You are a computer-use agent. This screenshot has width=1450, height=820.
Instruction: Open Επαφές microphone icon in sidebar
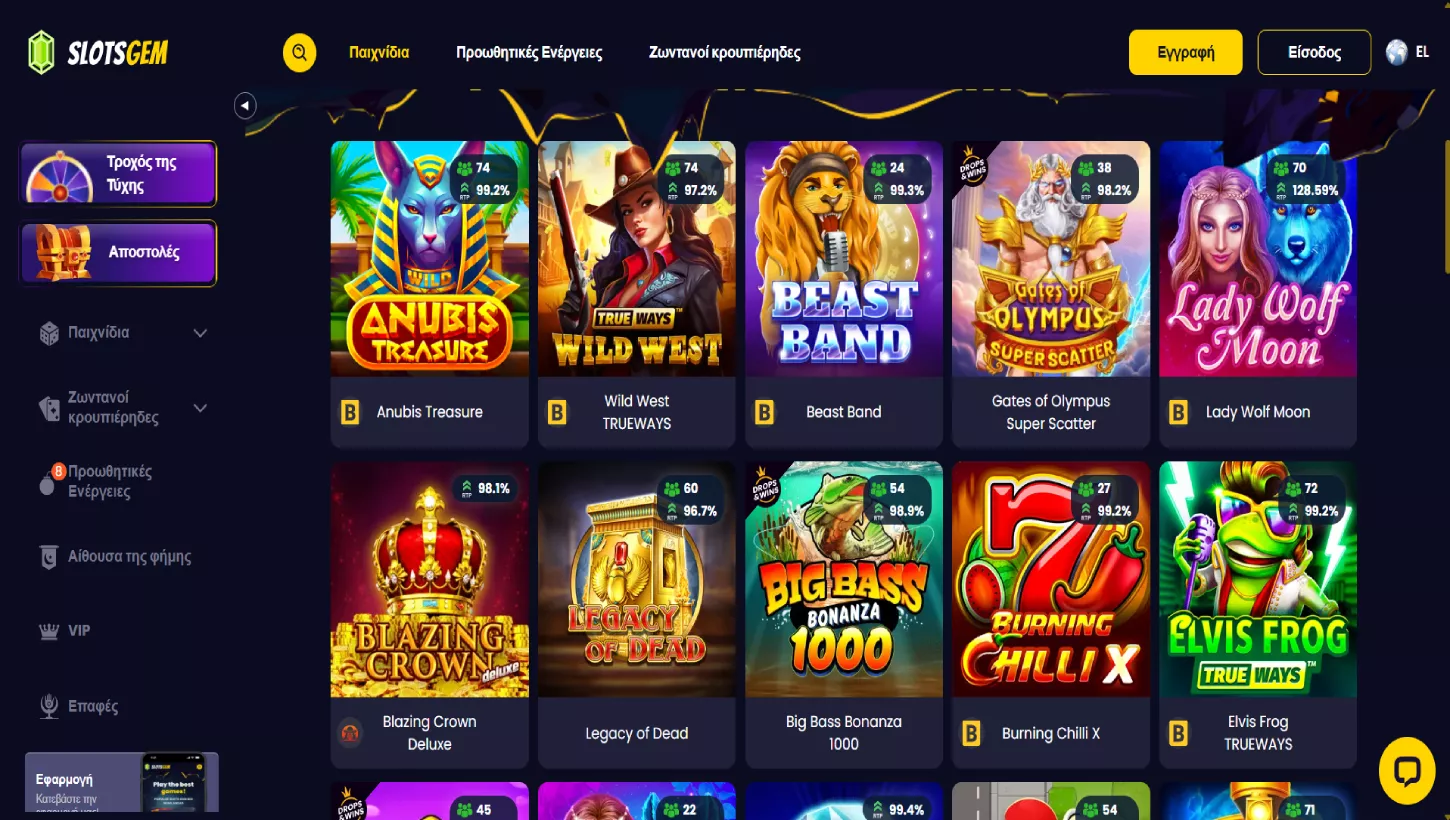(48, 706)
